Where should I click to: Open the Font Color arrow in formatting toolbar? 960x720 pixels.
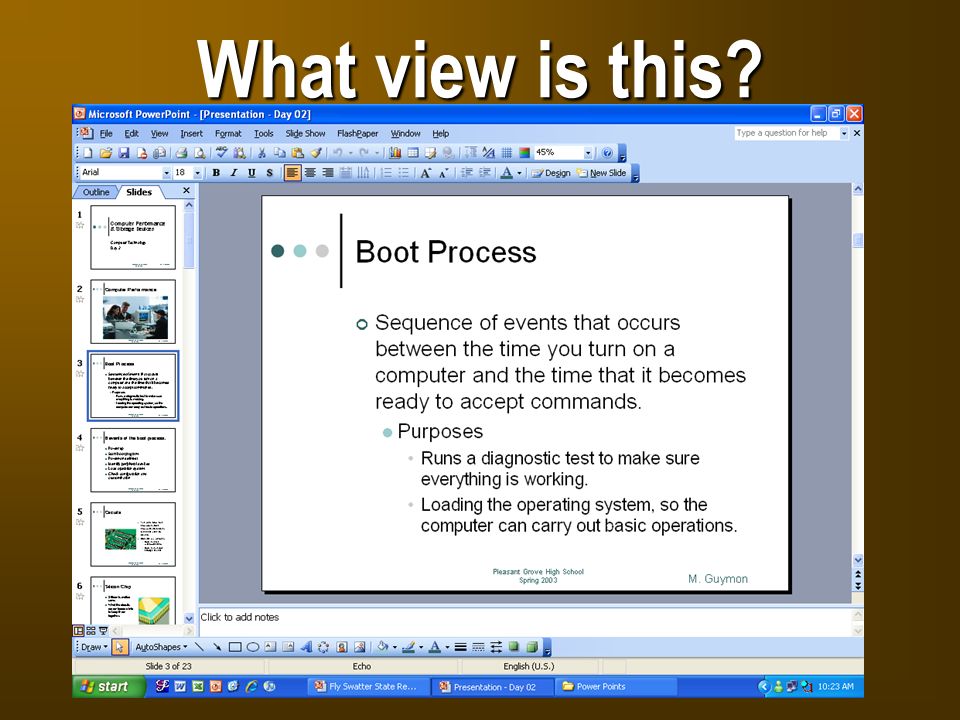click(519, 173)
